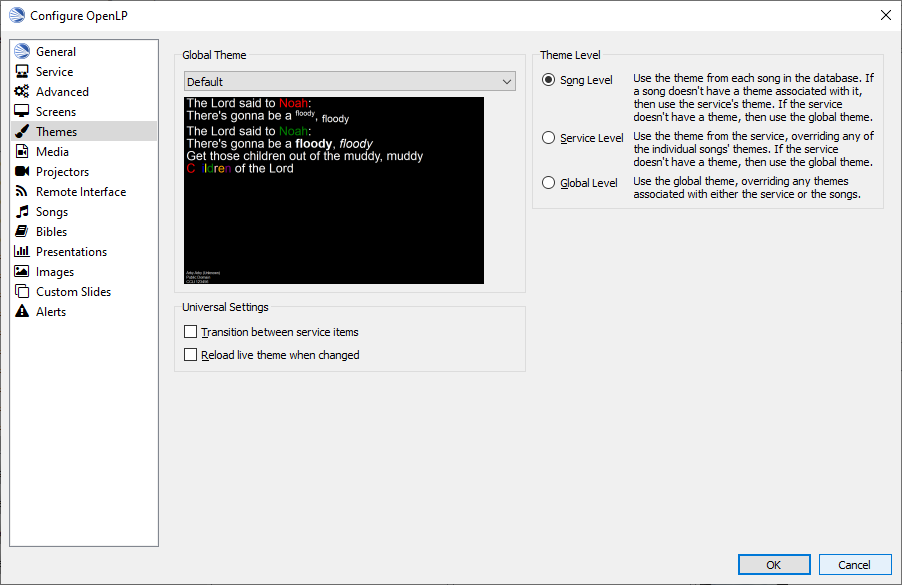Click the Cancel button

click(x=855, y=564)
